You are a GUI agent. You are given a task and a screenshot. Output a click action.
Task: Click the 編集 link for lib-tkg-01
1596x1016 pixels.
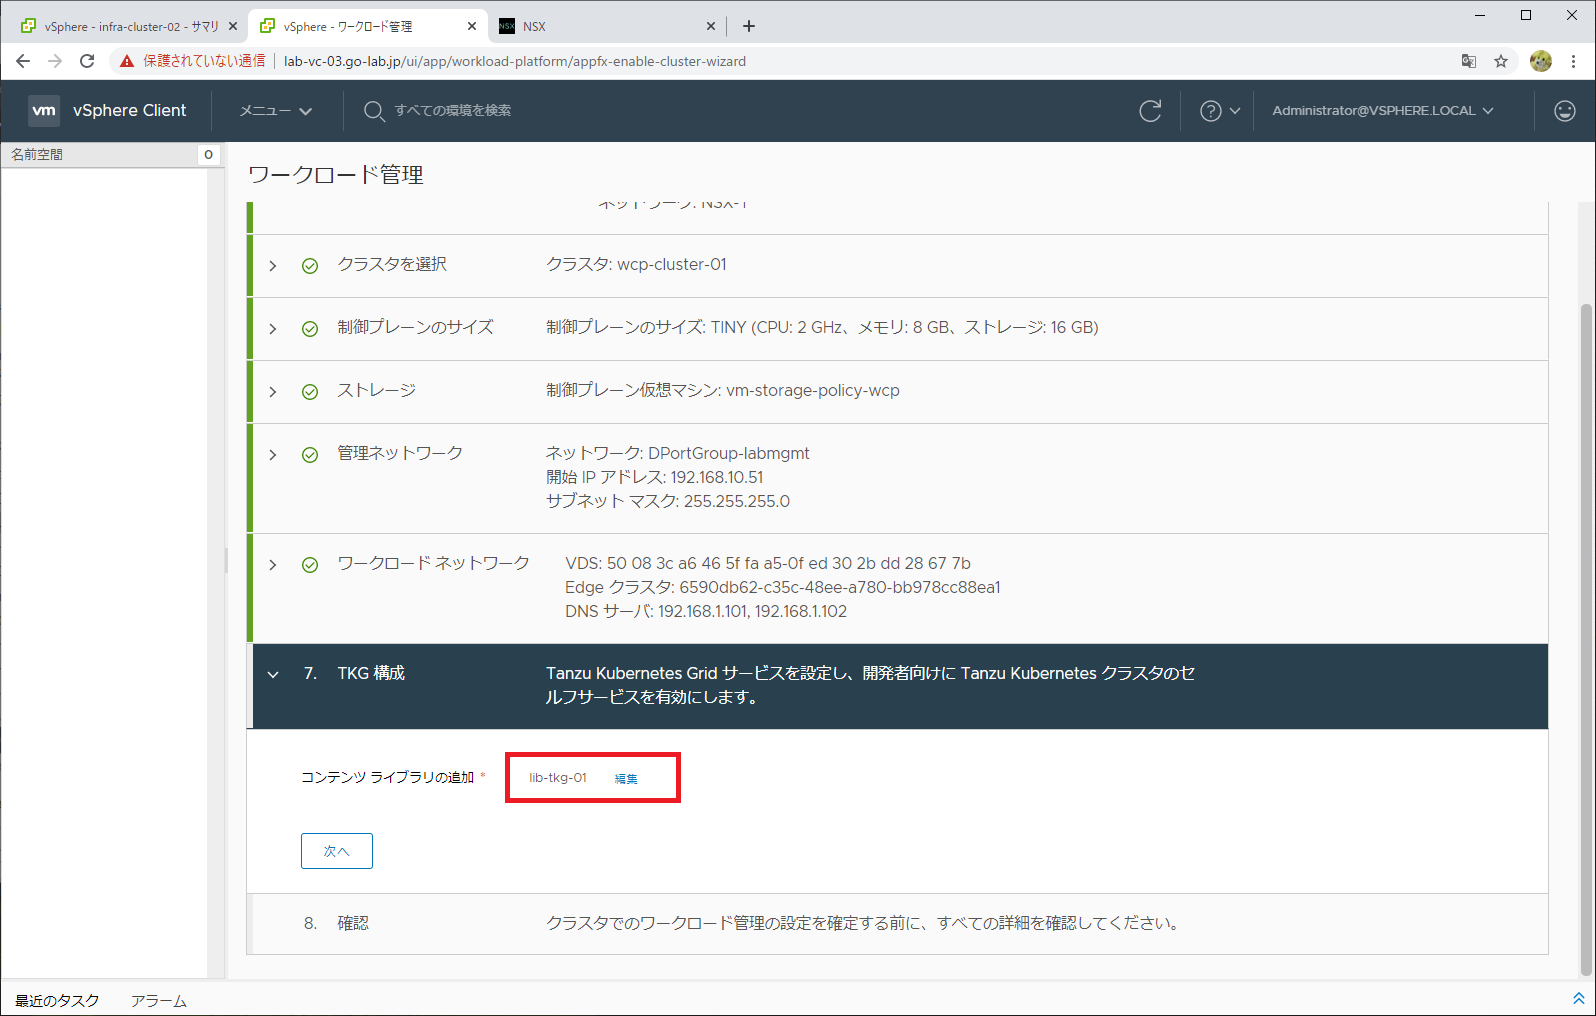[626, 778]
